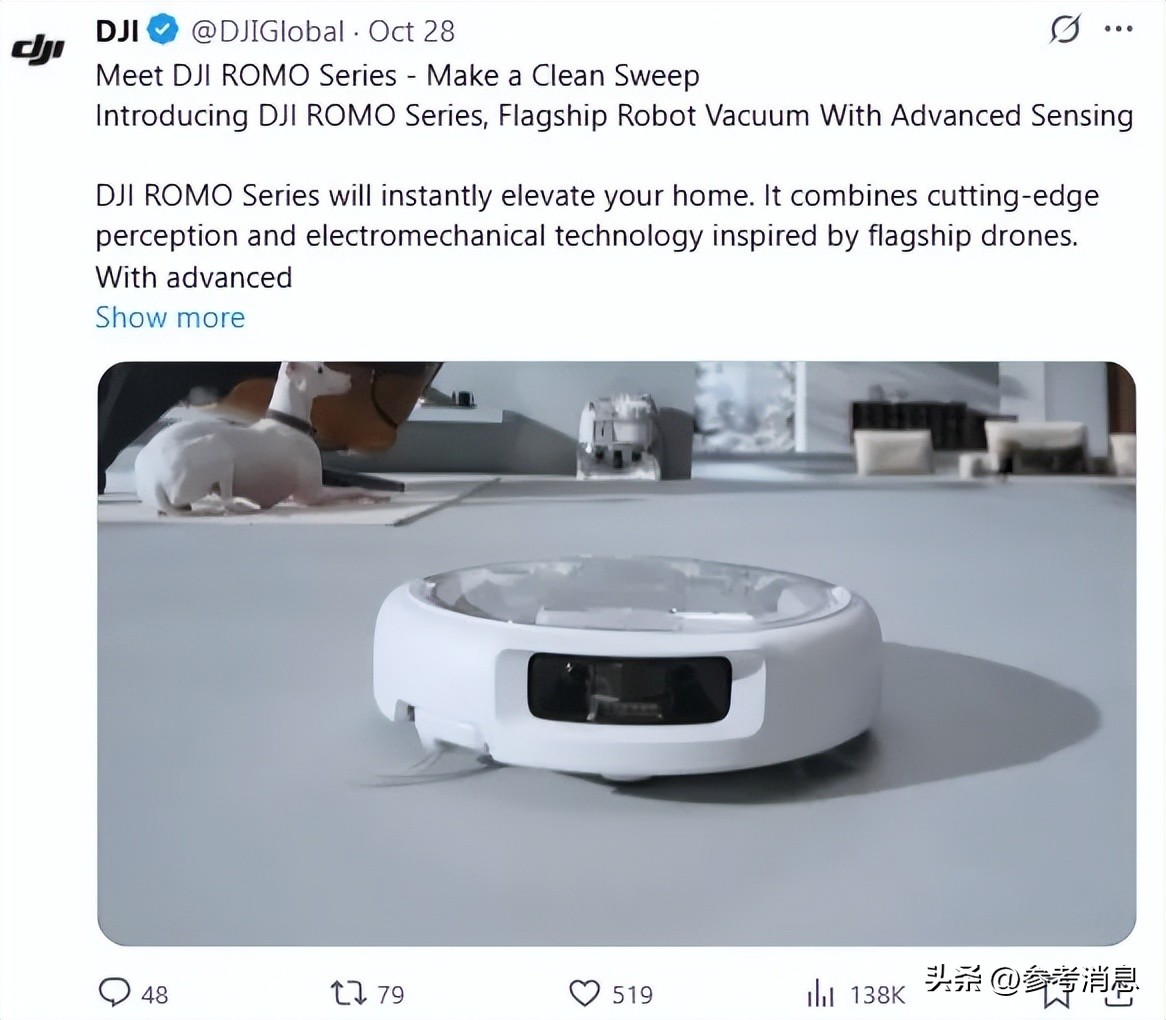Click the share icon beside the bookmark
Viewport: 1166px width, 1020px height.
(x=1119, y=995)
